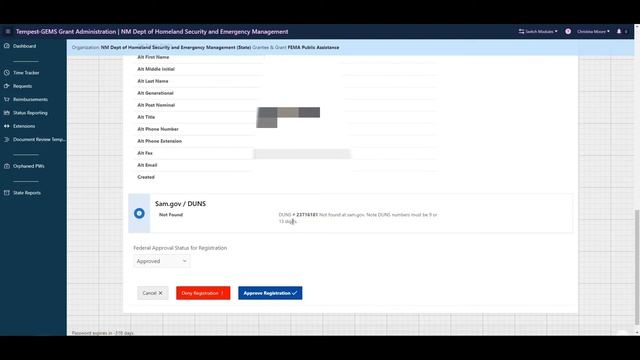Click the Status Reporting icon

(7, 113)
